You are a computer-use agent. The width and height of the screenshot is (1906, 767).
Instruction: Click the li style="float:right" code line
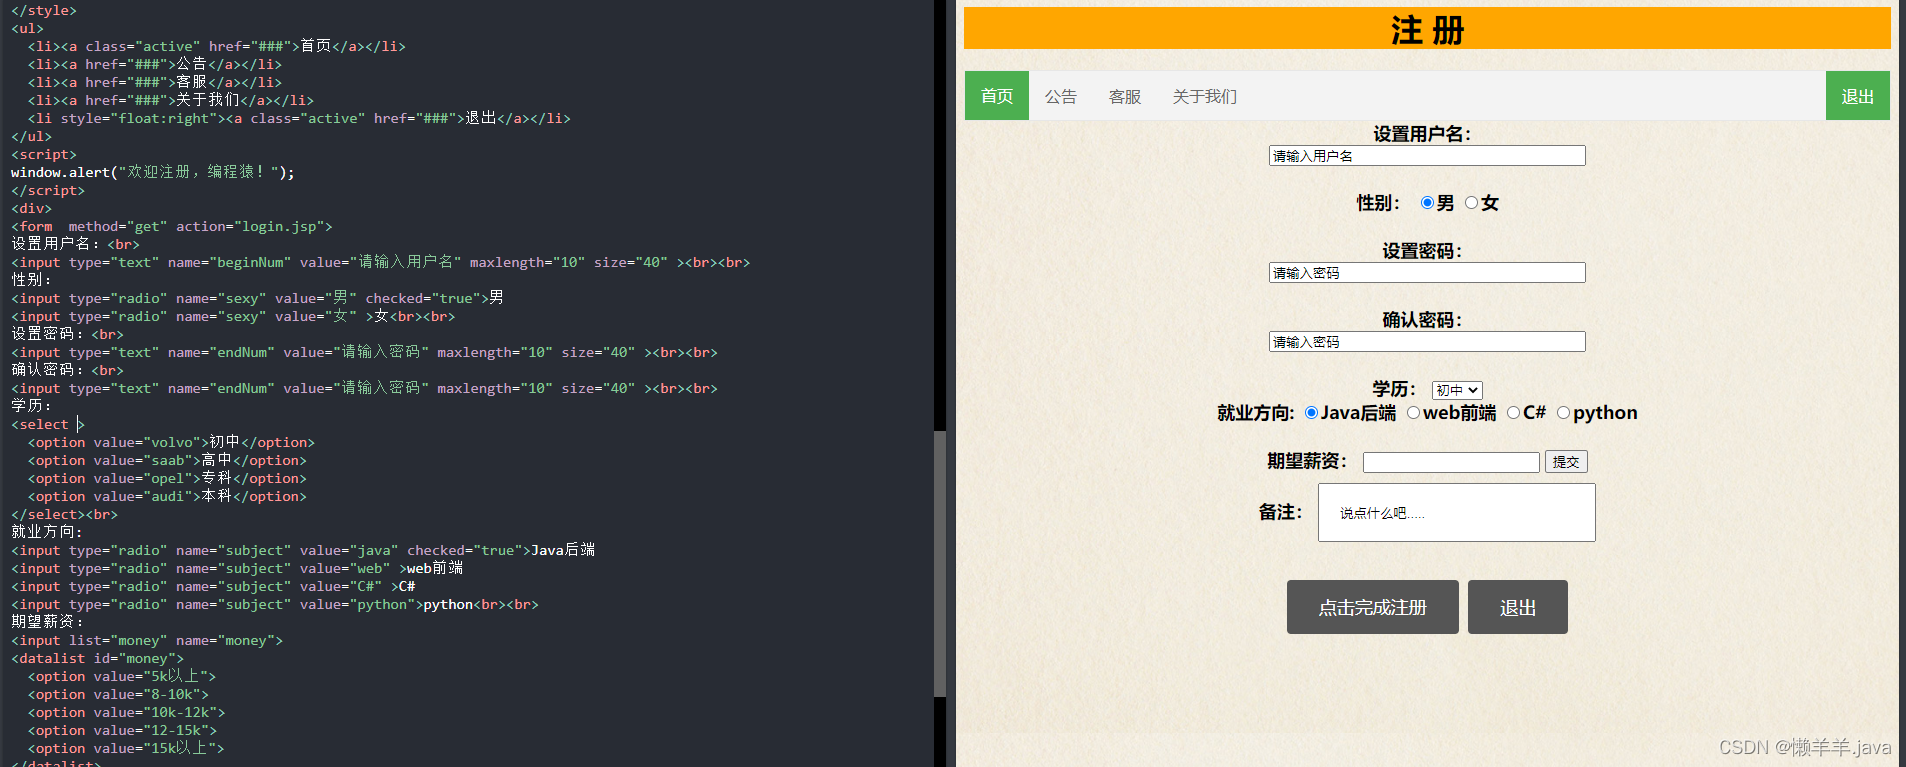pyautogui.click(x=300, y=118)
